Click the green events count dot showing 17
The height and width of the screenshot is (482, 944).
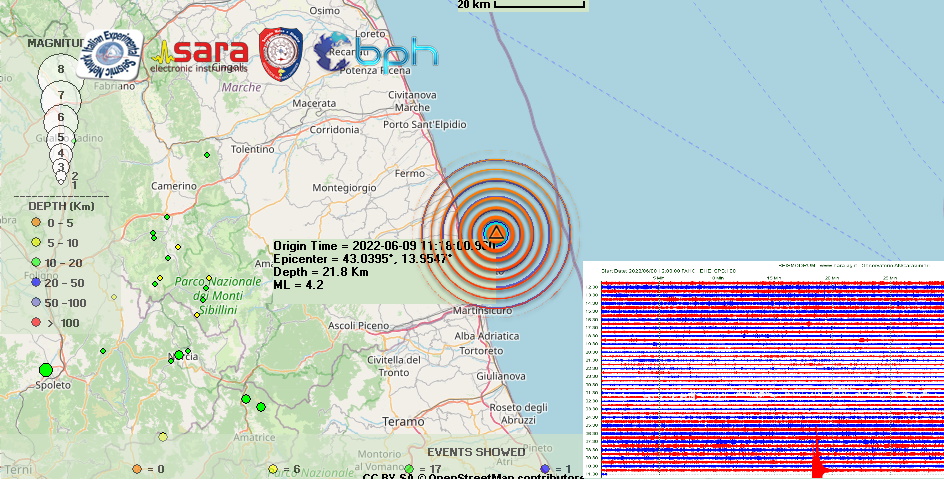point(409,469)
